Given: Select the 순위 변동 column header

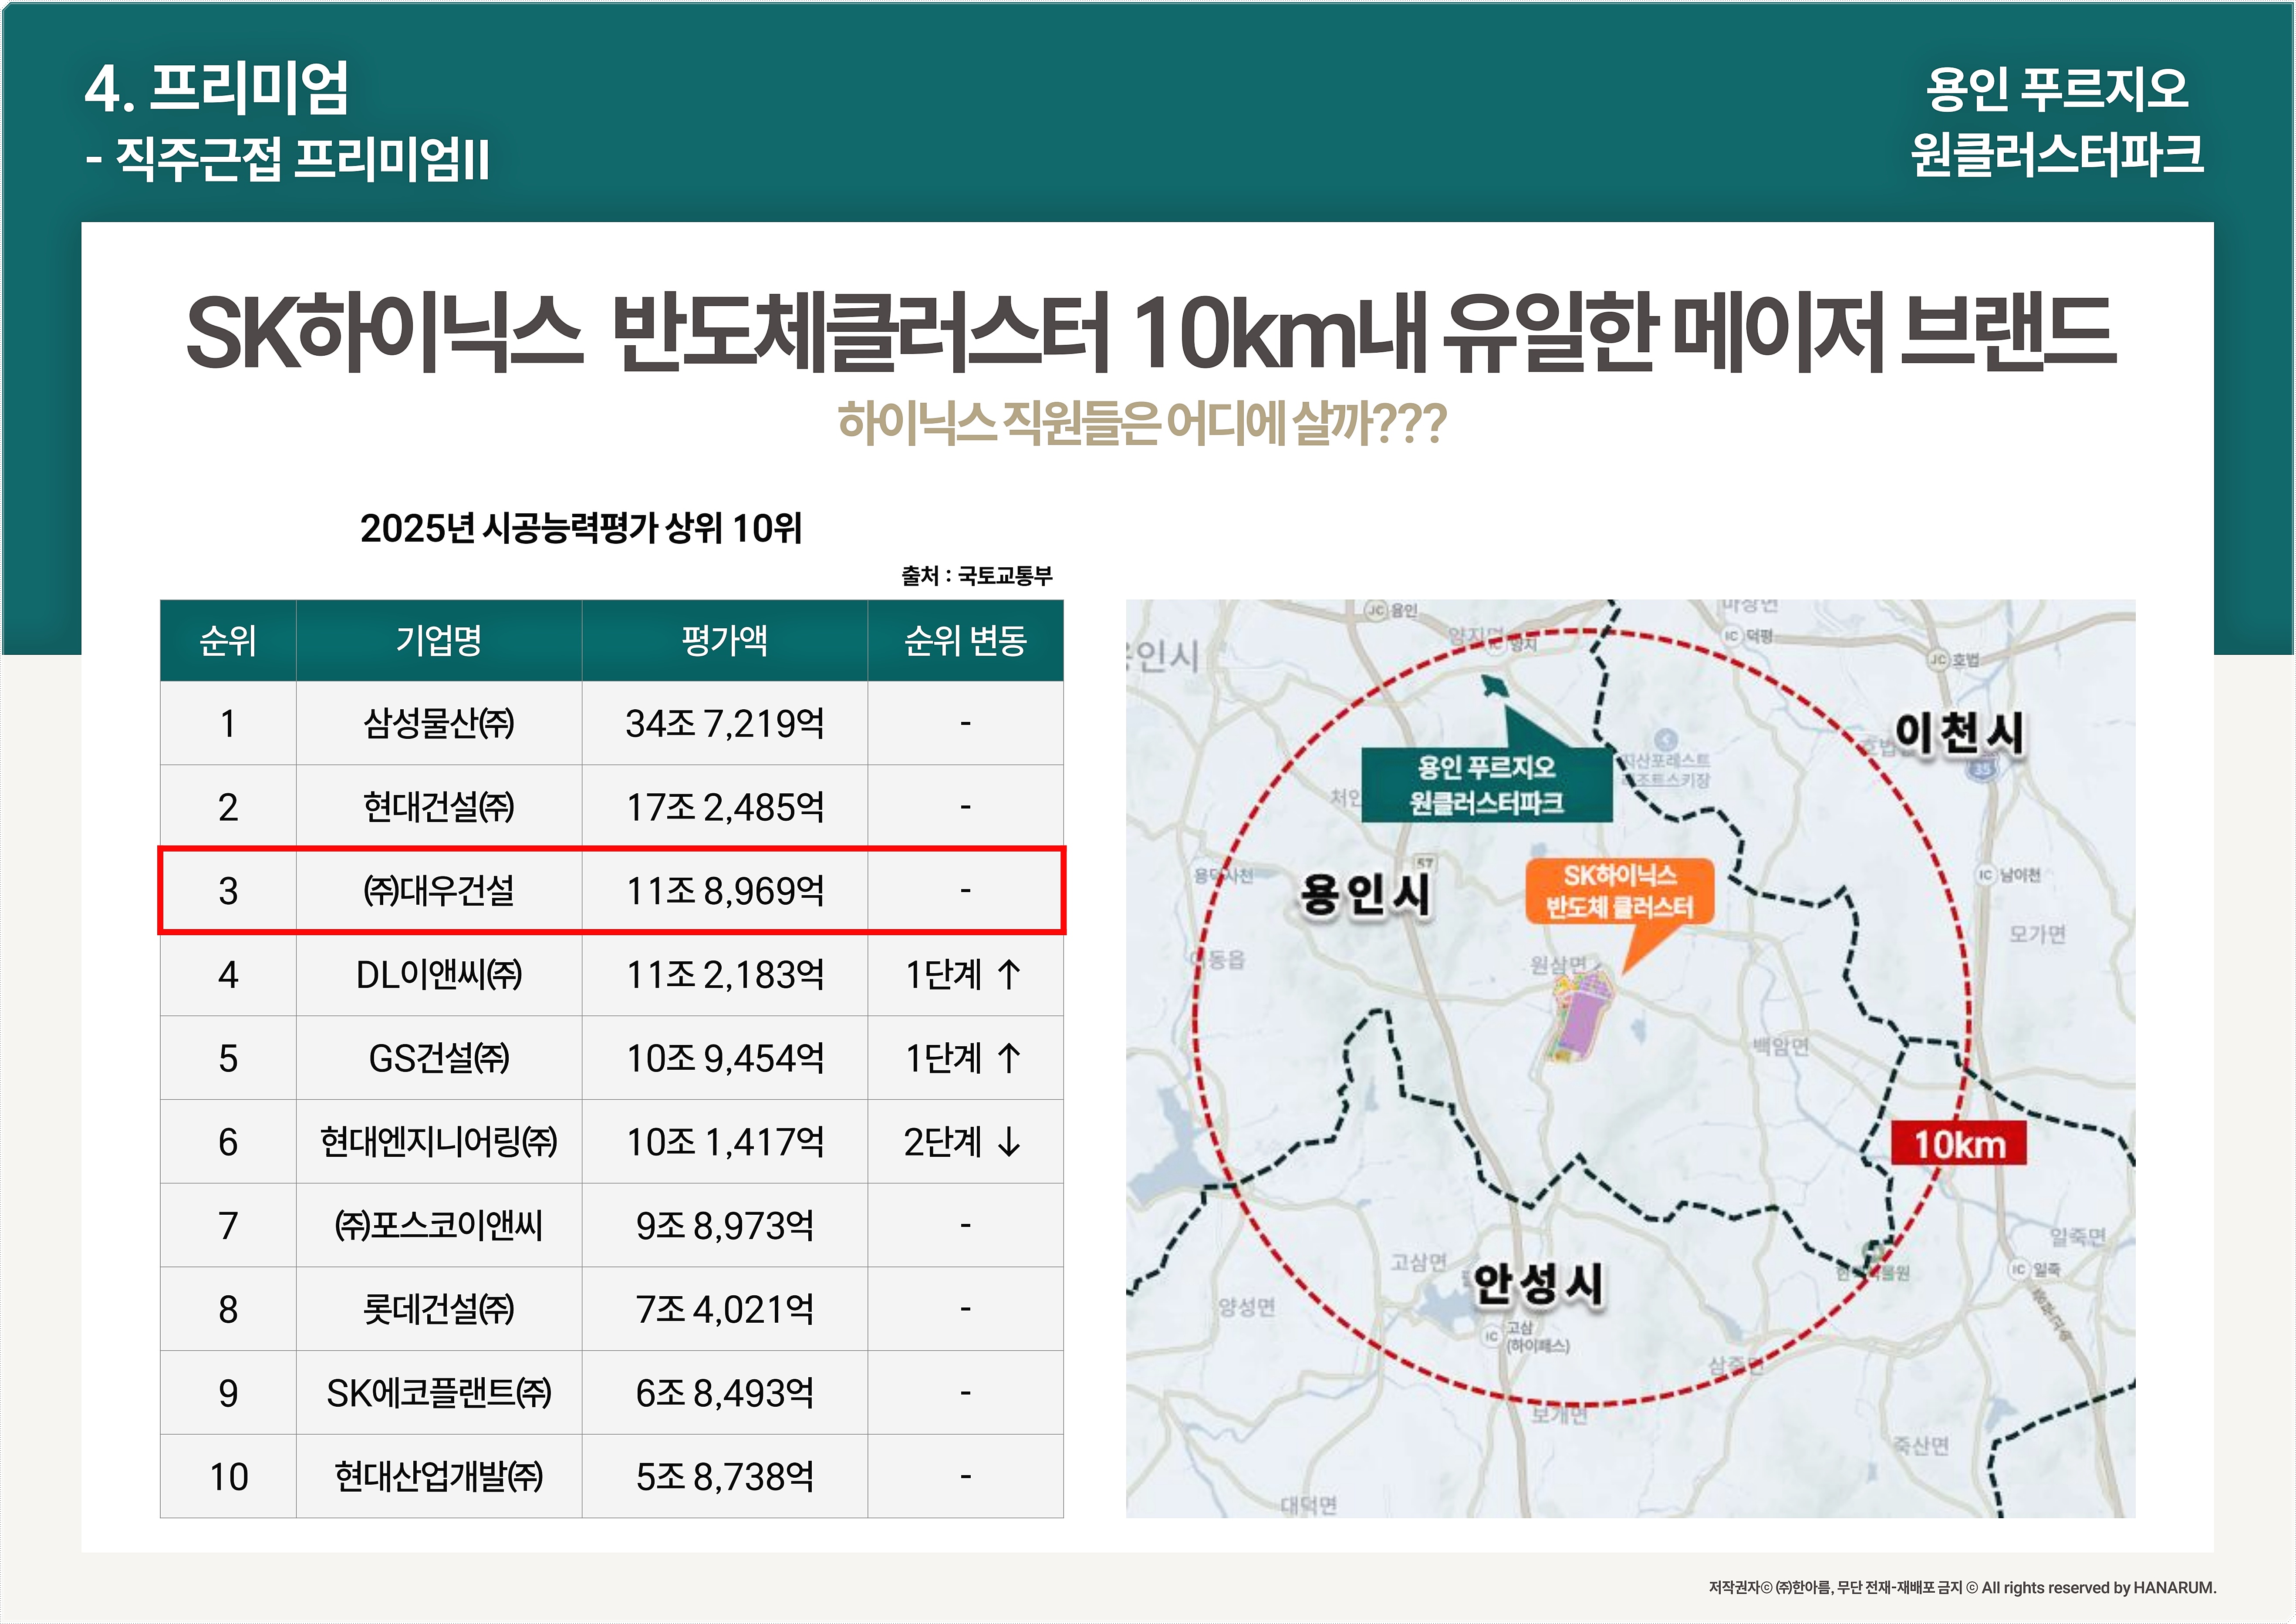Looking at the screenshot, I should [965, 640].
